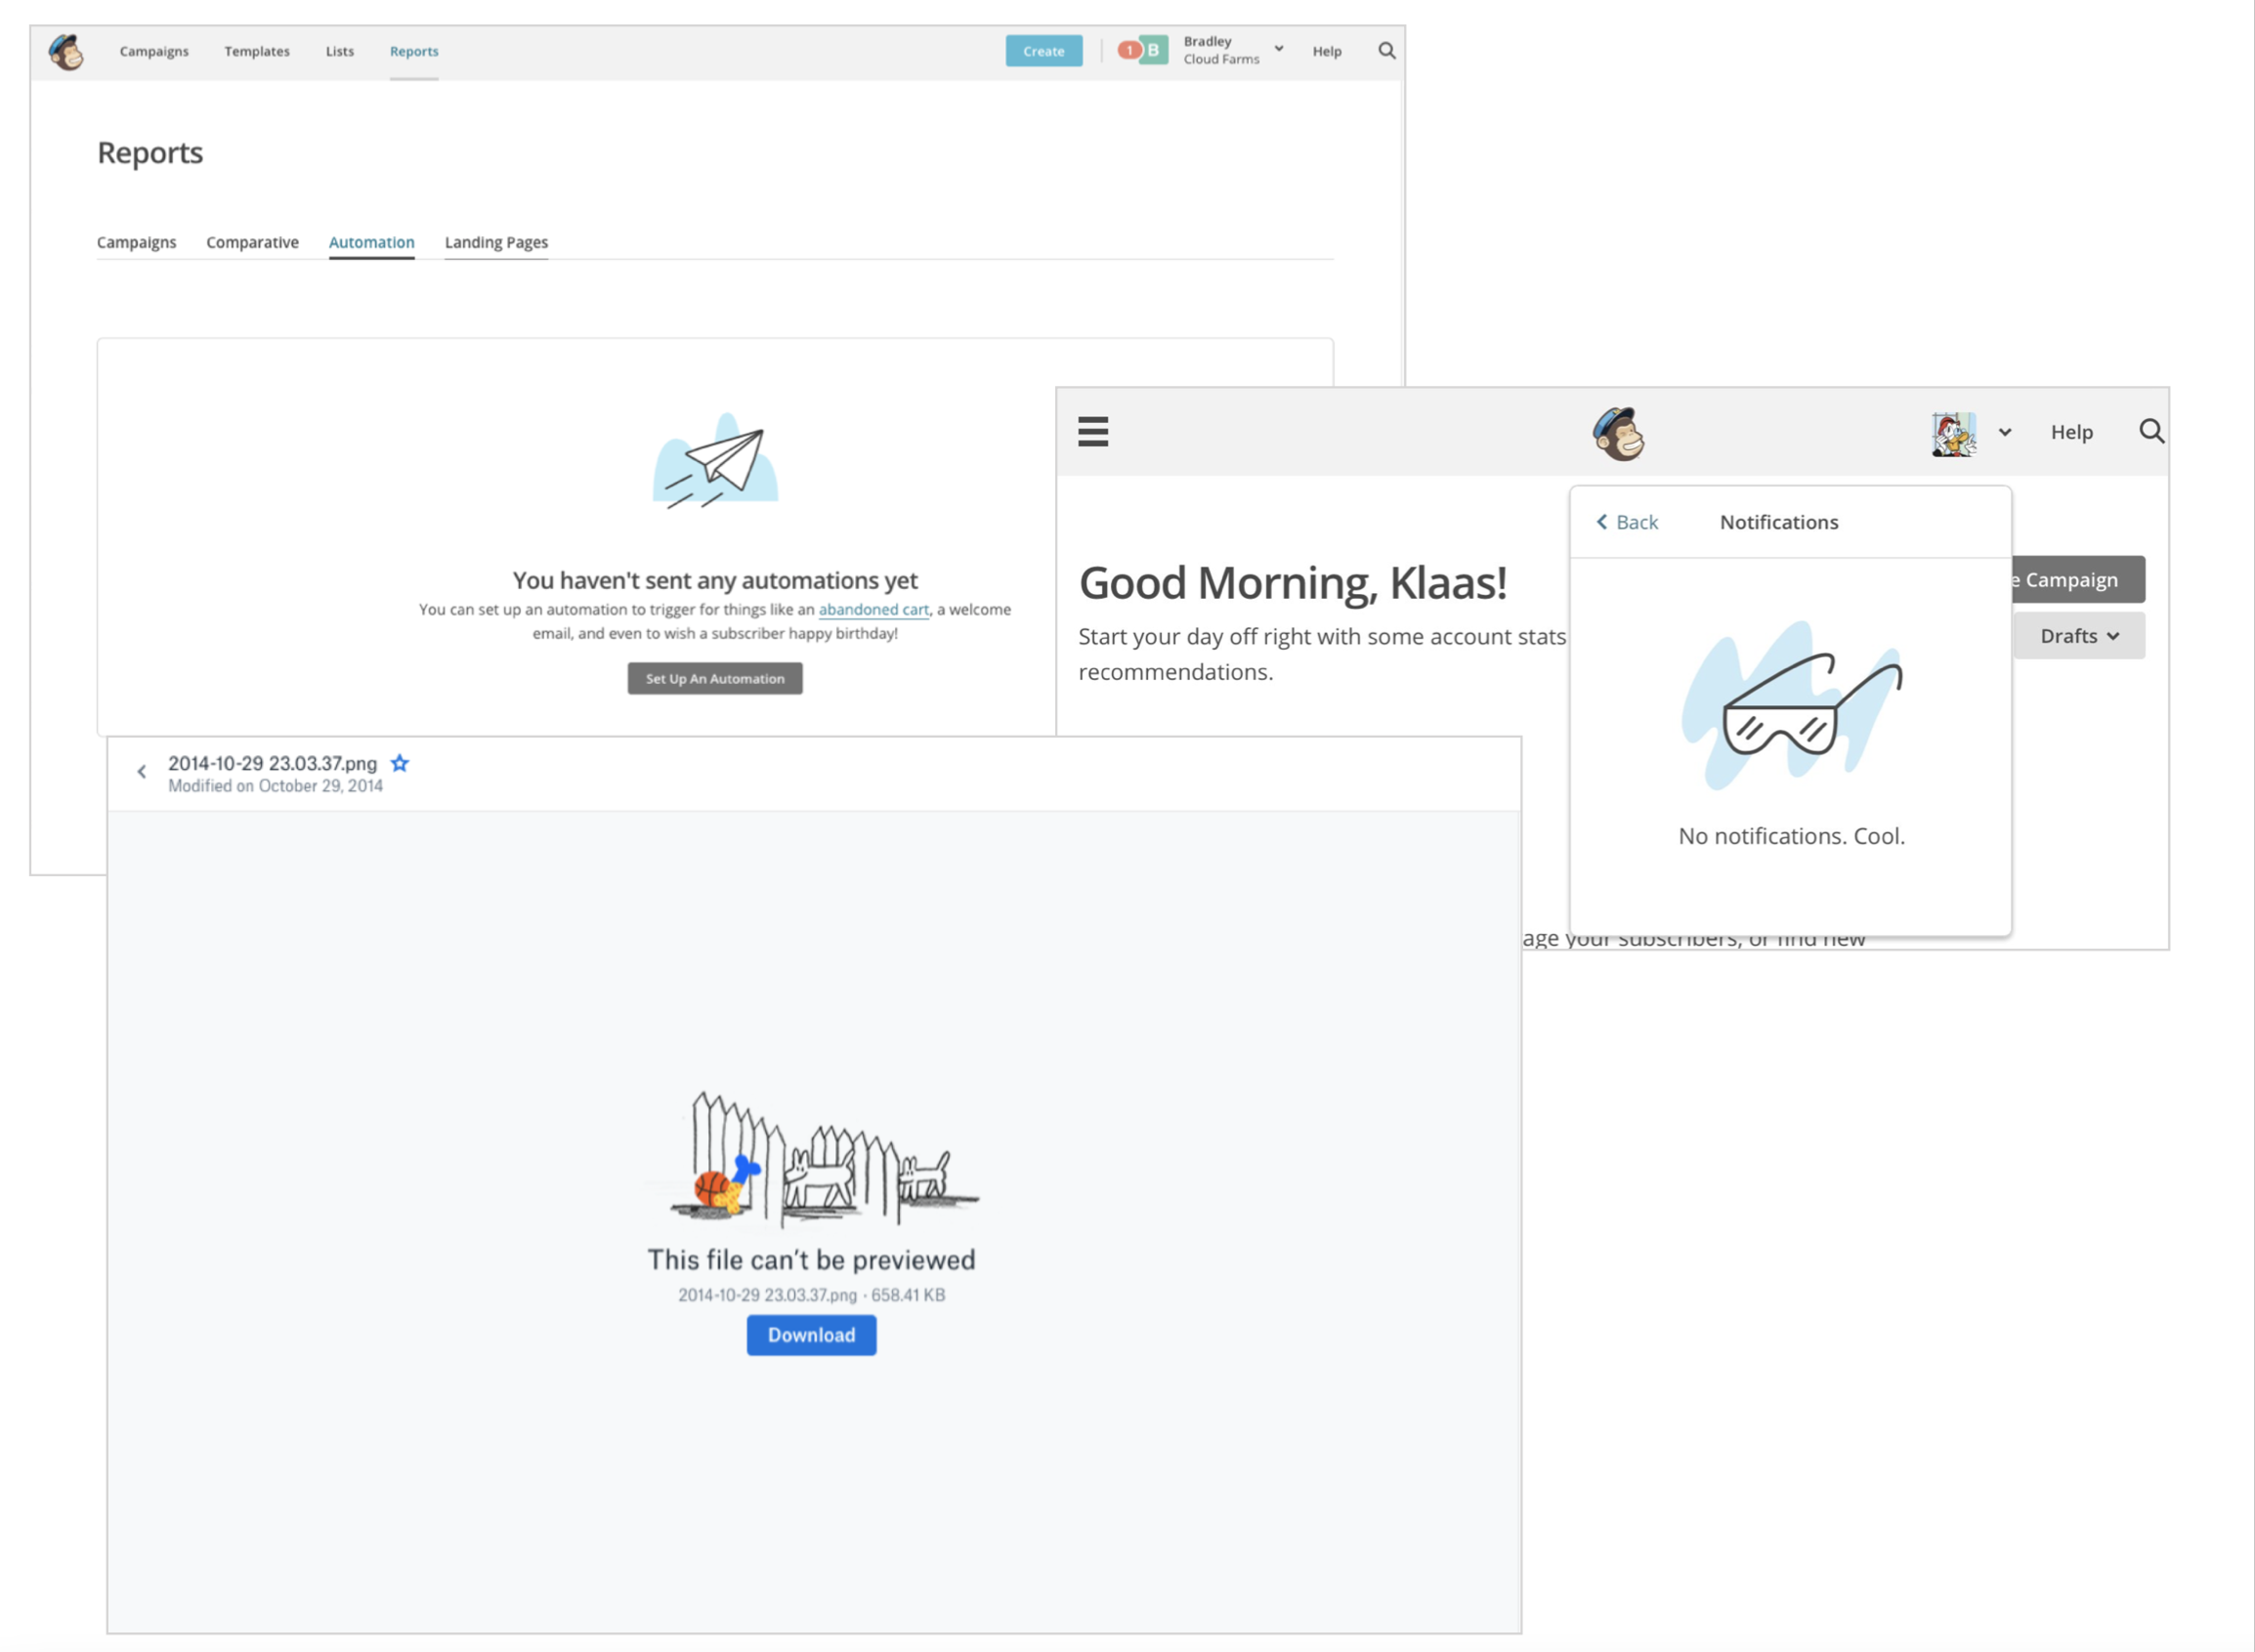
Task: Click the green B account avatar
Action: [1154, 50]
